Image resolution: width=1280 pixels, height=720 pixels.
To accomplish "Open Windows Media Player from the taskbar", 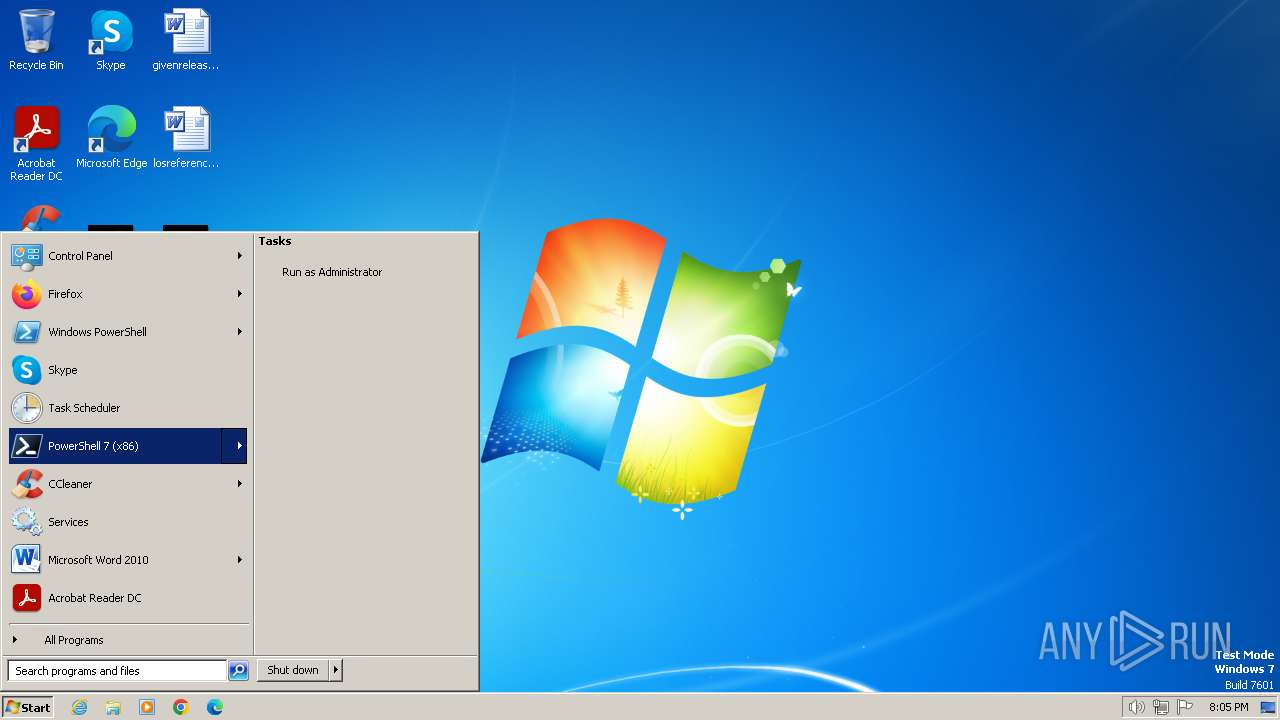I will pyautogui.click(x=147, y=707).
